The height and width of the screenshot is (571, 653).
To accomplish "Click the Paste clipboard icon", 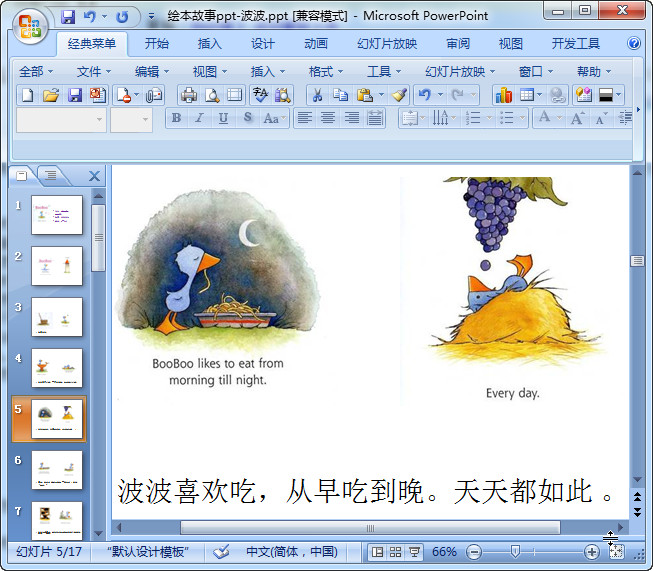I will (364, 95).
